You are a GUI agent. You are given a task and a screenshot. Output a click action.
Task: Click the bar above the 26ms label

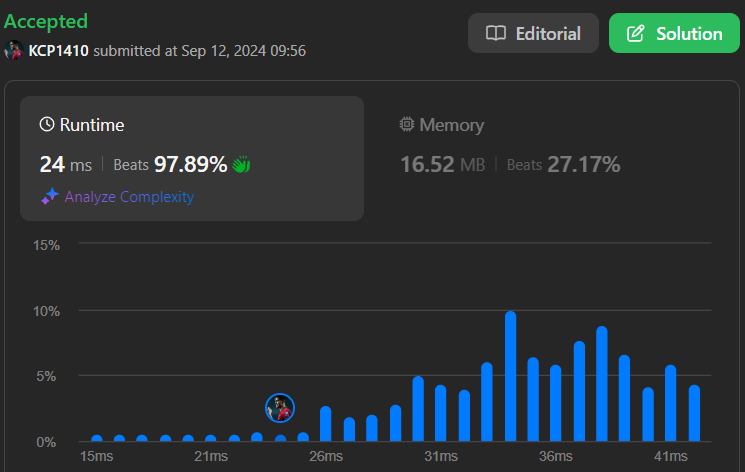[x=325, y=424]
